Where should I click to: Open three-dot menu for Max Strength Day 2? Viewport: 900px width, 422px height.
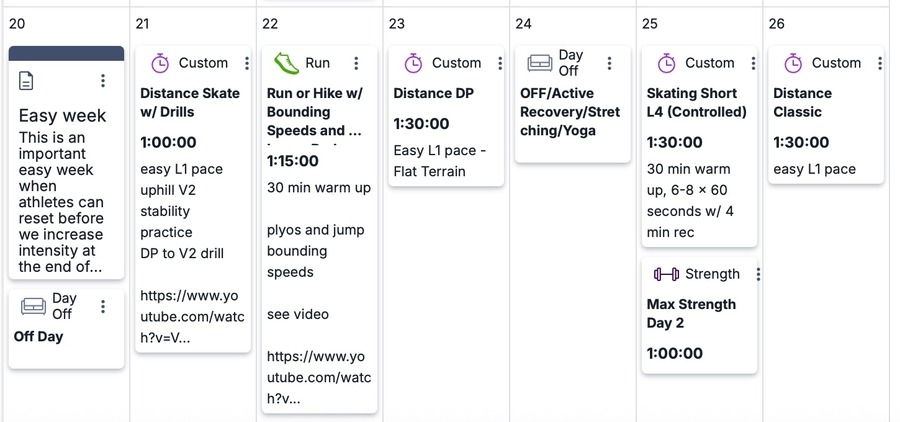[x=758, y=274]
